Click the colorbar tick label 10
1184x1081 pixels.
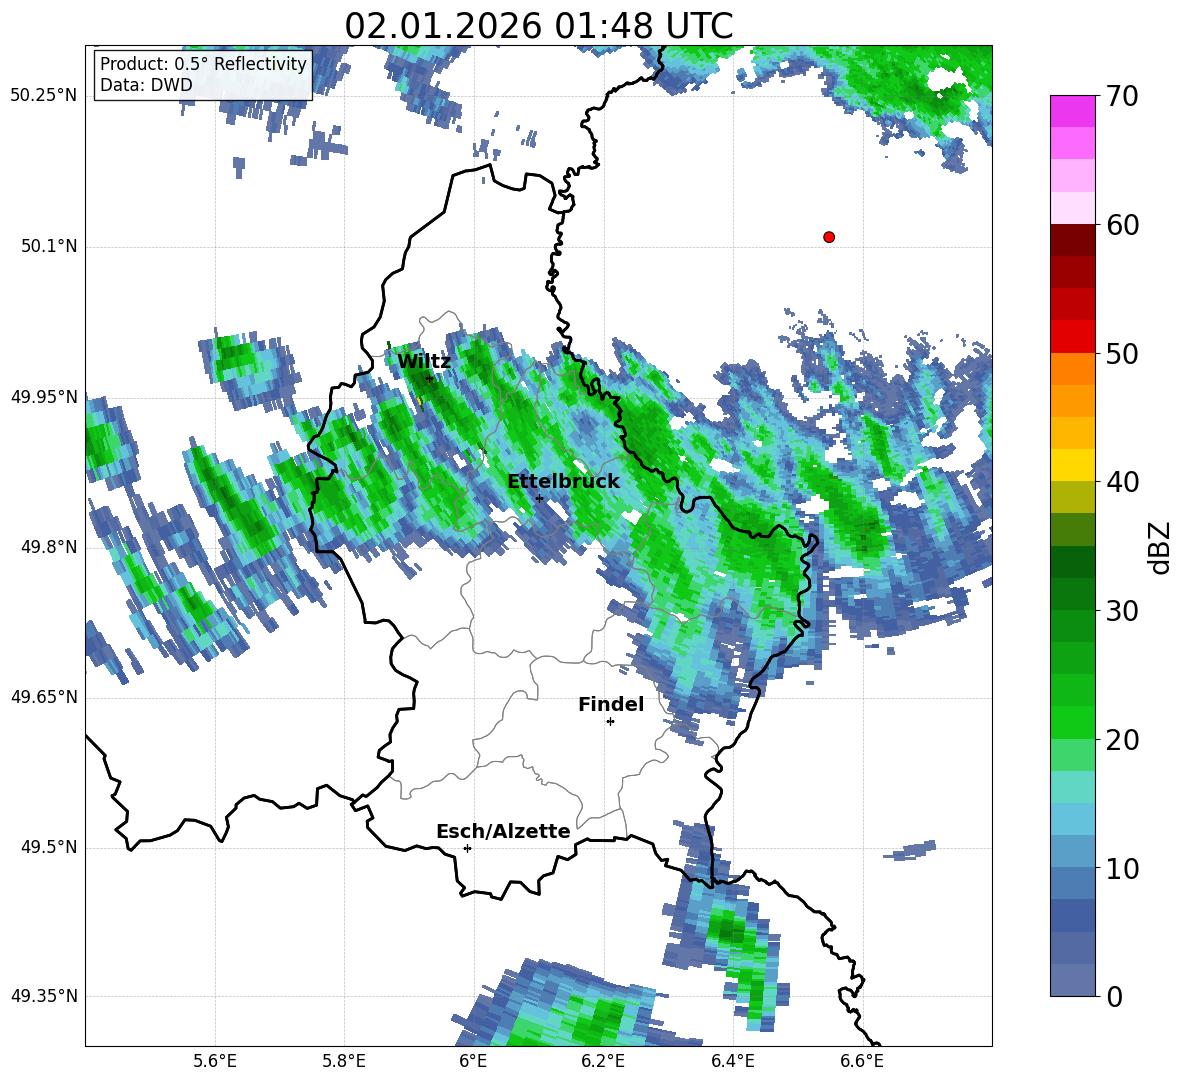point(1122,868)
